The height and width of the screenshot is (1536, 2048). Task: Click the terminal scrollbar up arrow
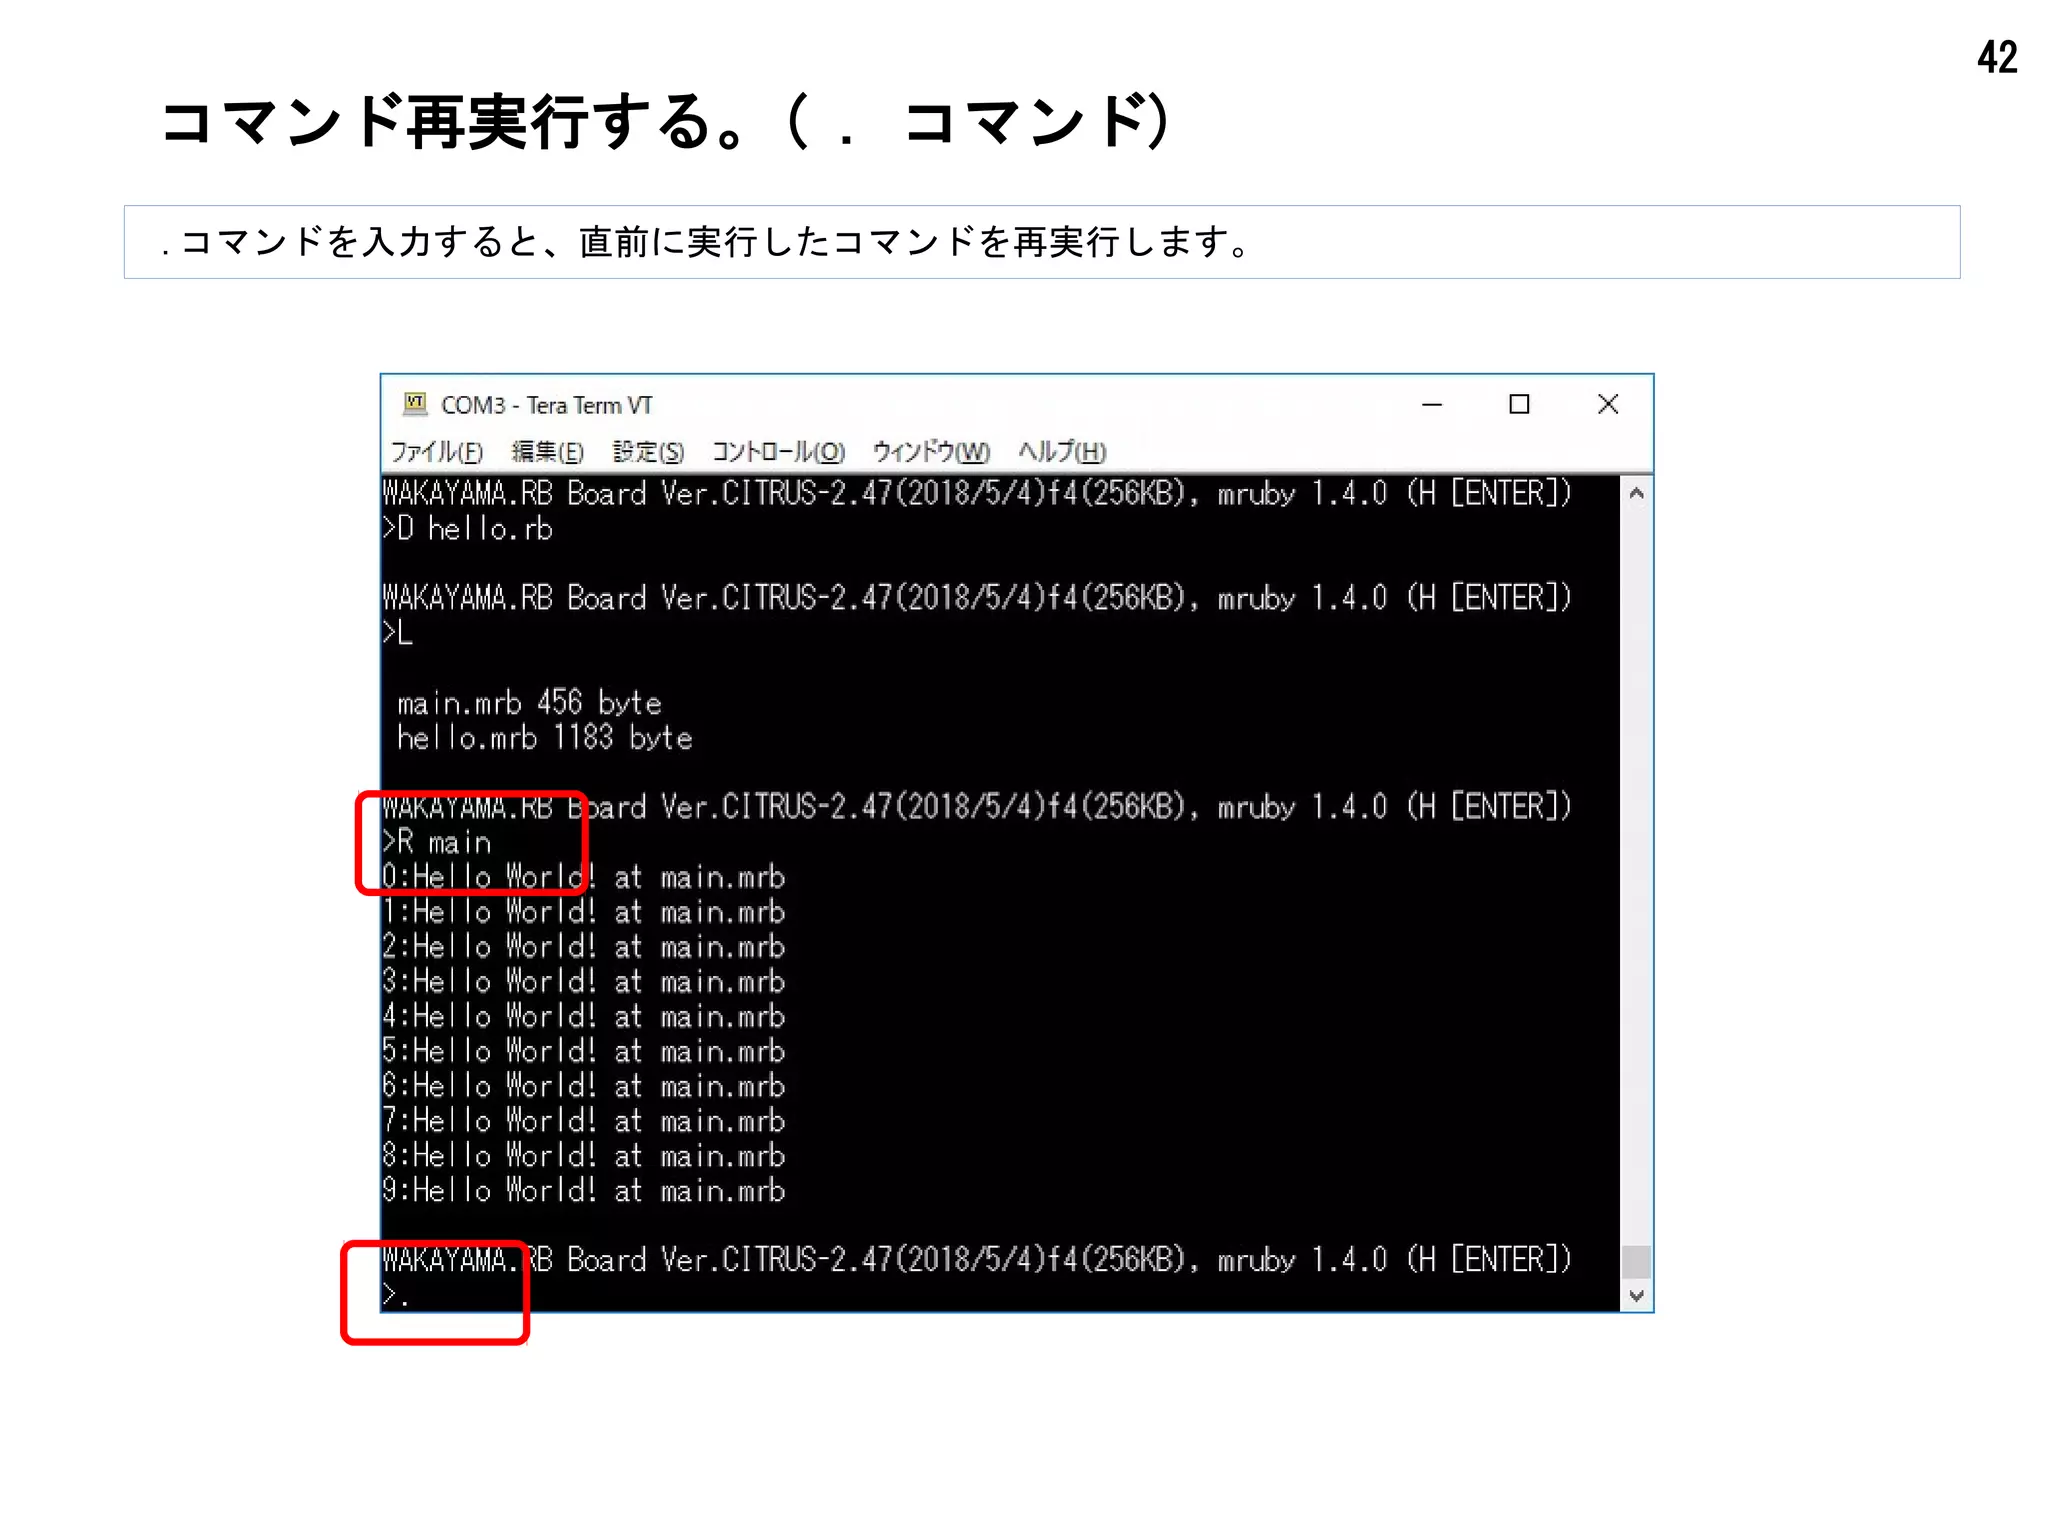pyautogui.click(x=1636, y=493)
